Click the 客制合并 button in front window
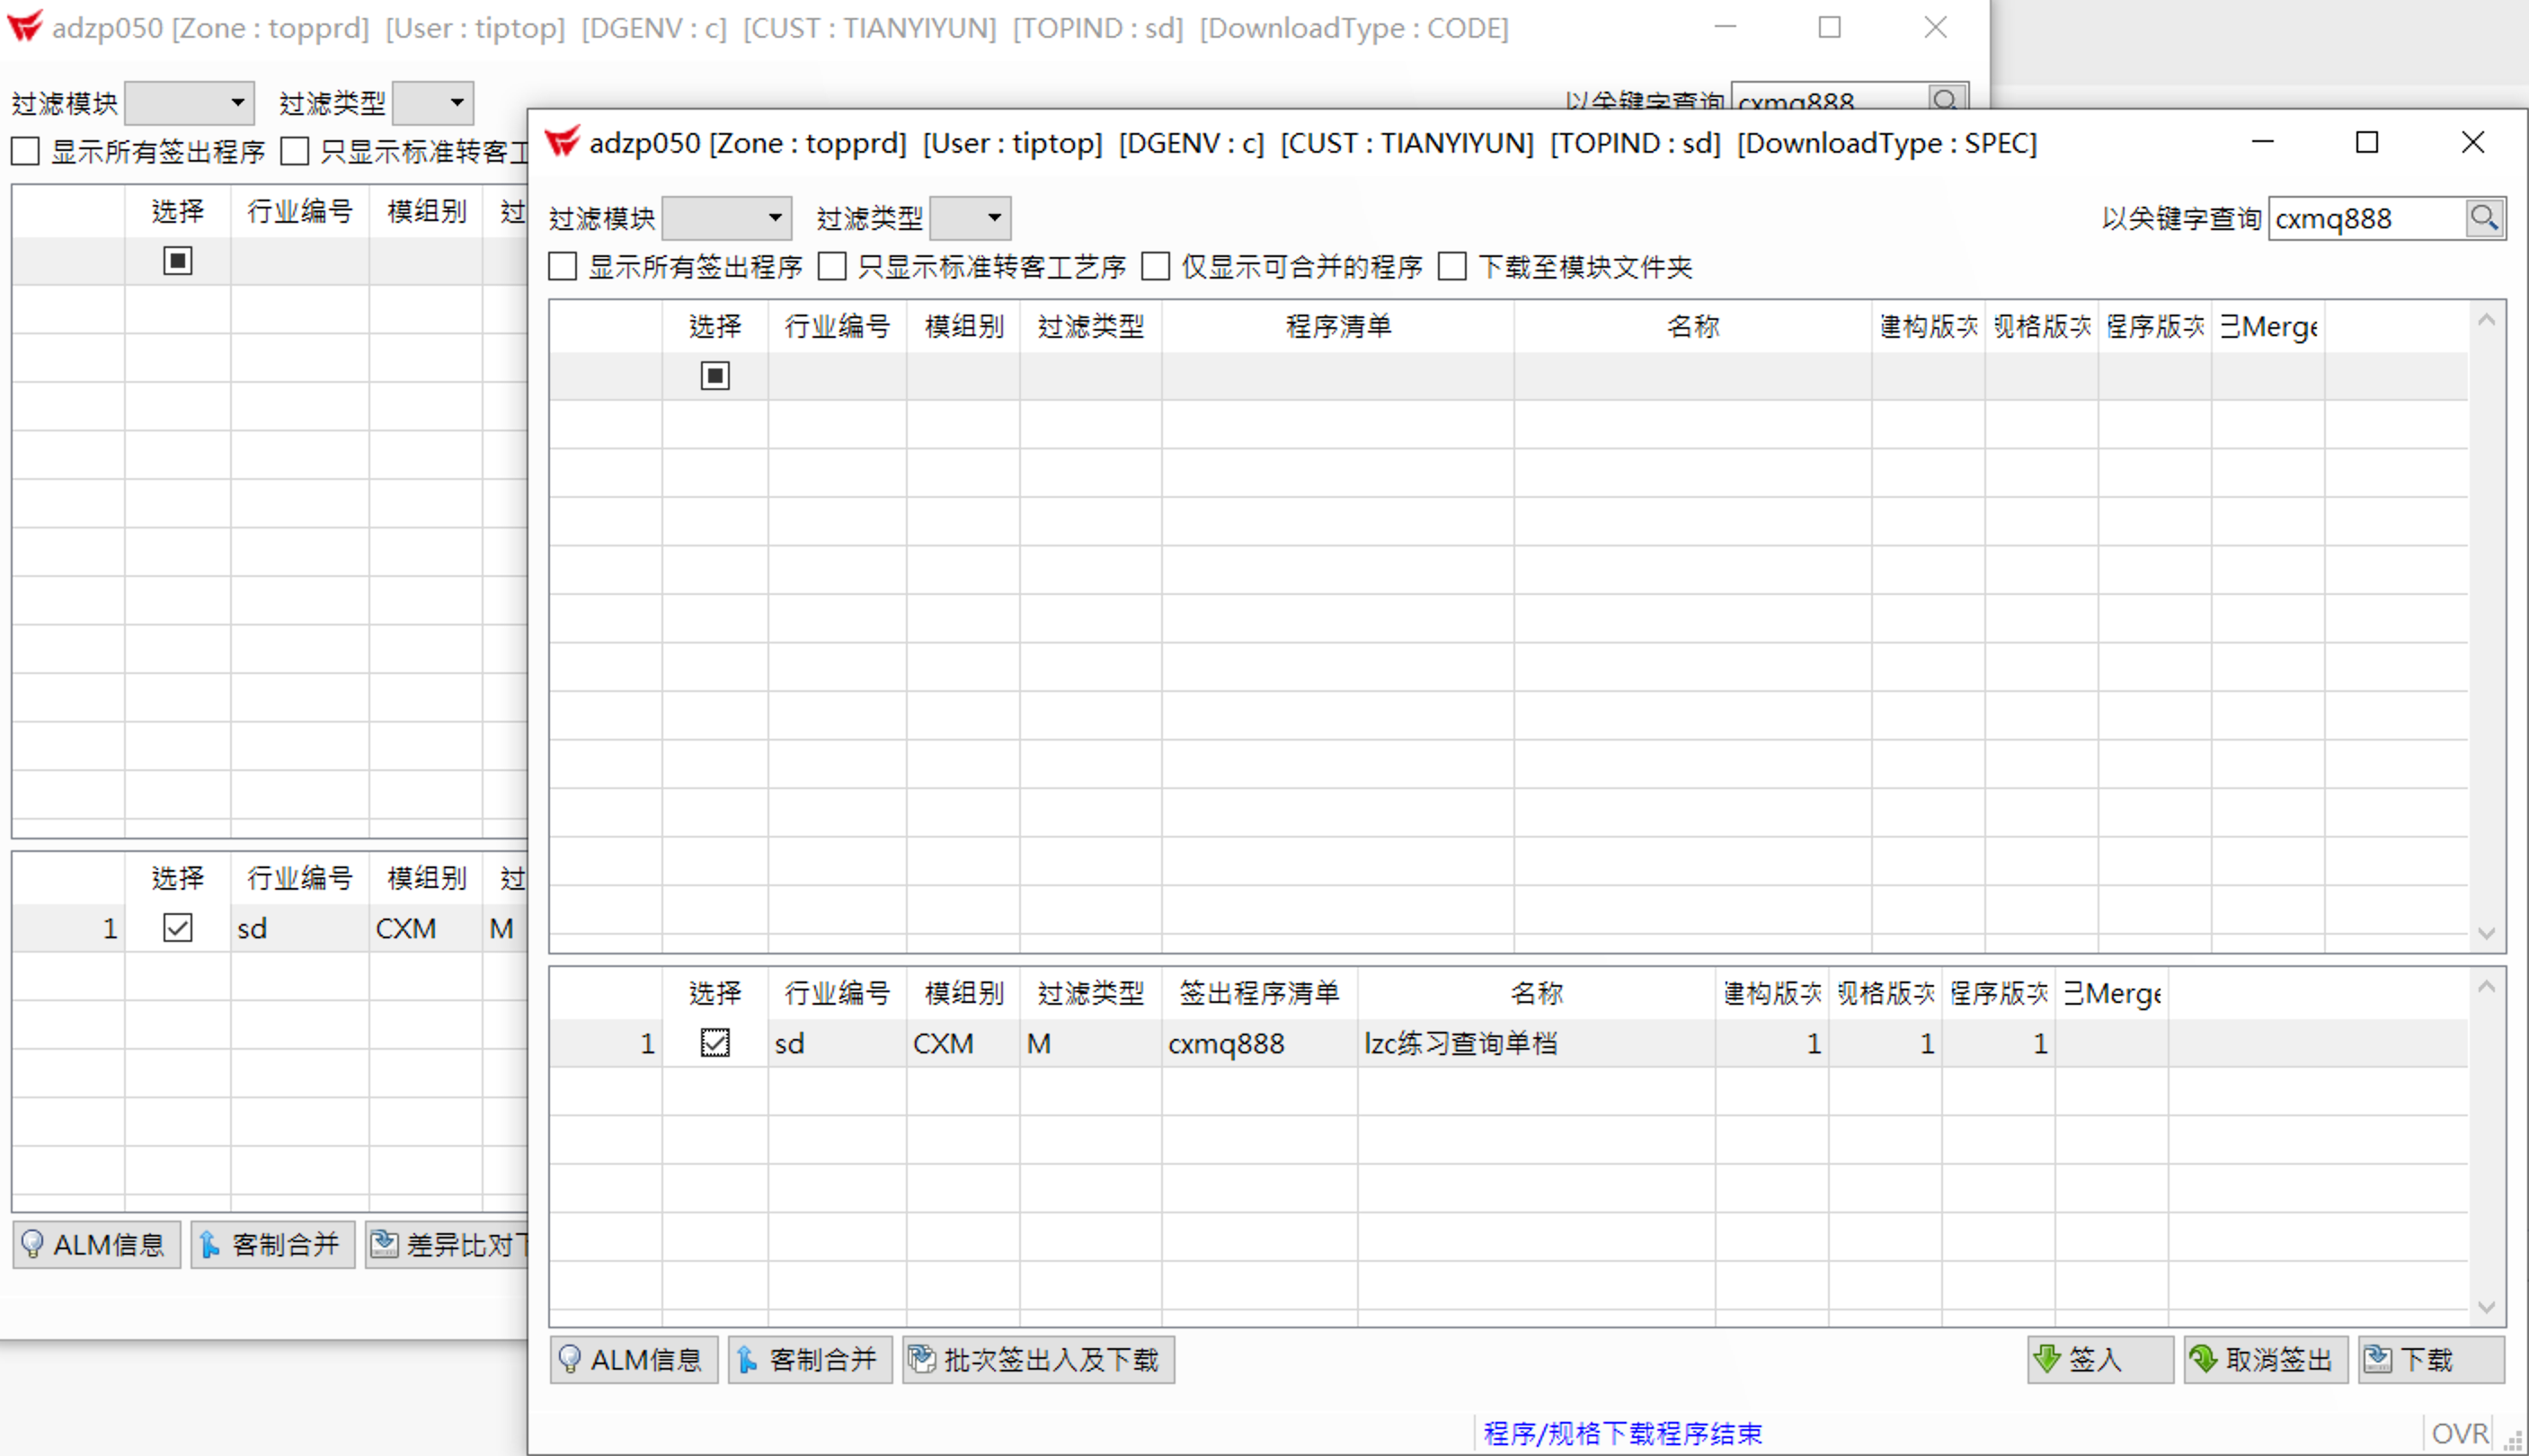The height and width of the screenshot is (1456, 2529). [809, 1360]
